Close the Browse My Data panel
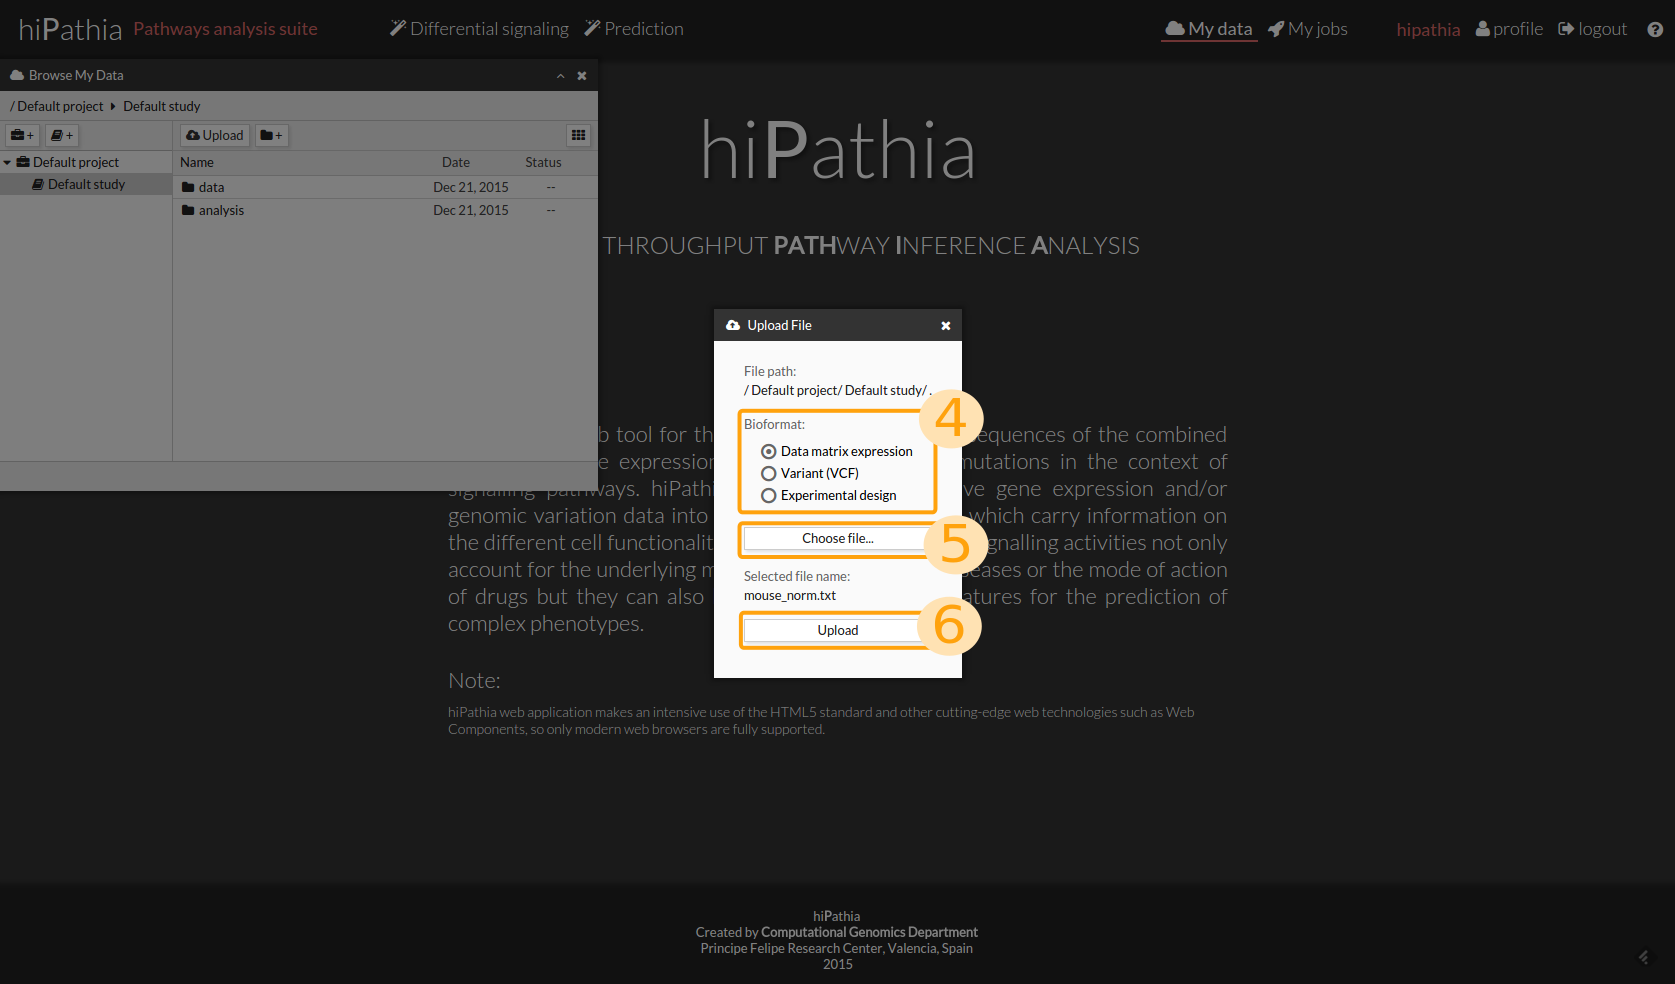 coord(582,76)
